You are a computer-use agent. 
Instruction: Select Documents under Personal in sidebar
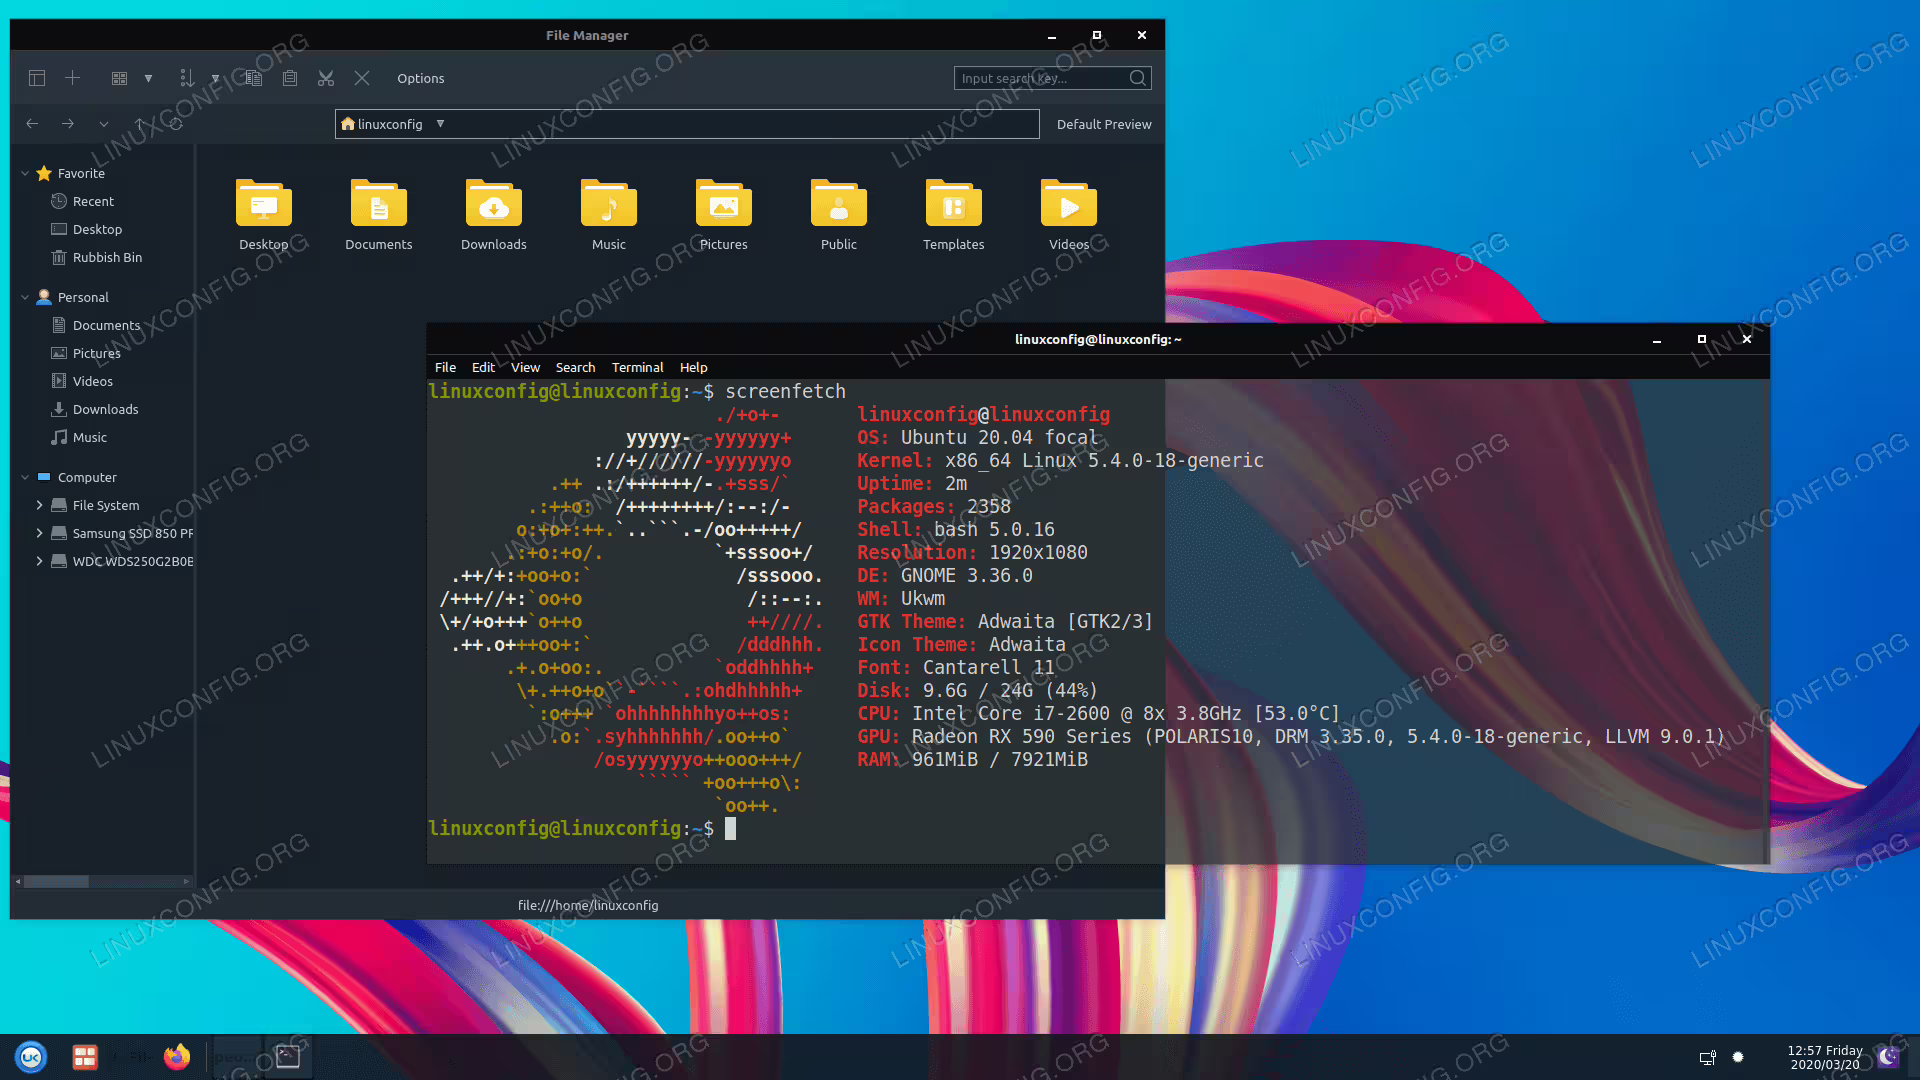coord(106,325)
